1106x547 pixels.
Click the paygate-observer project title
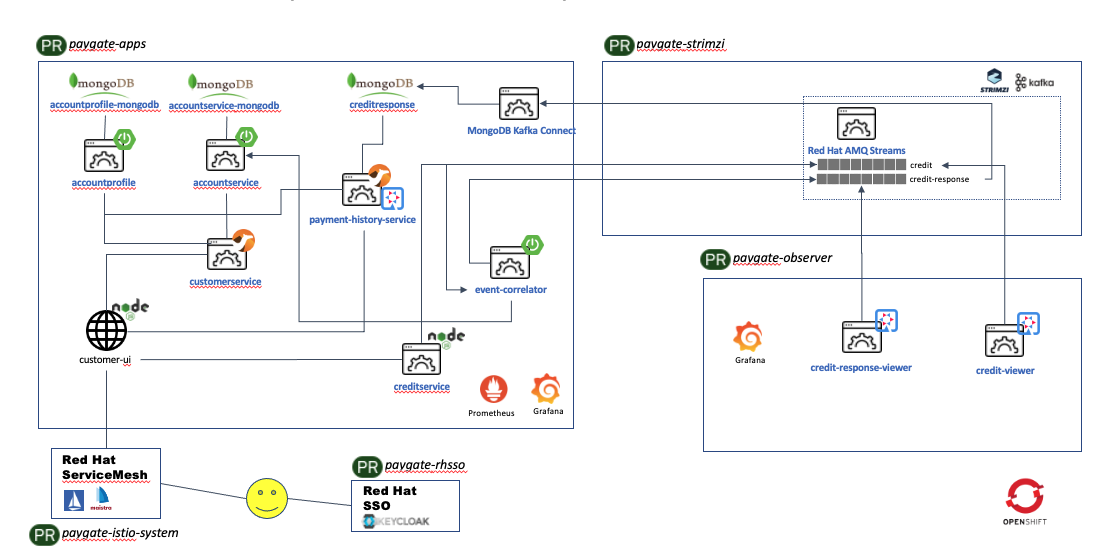point(782,258)
